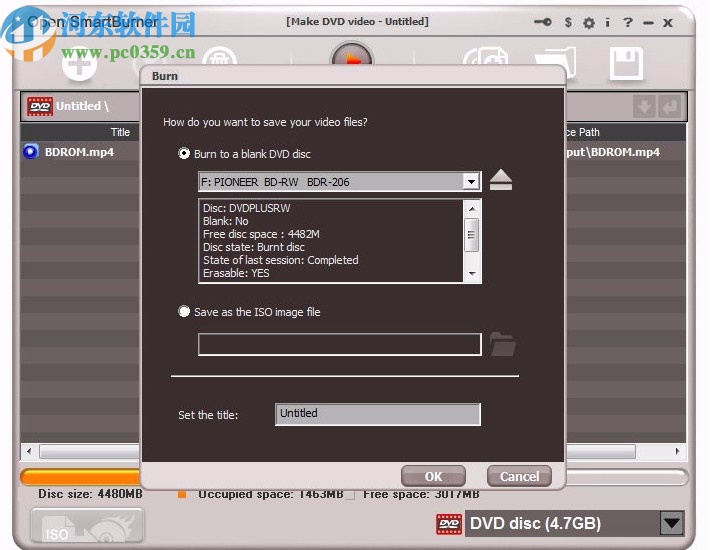Image resolution: width=710 pixels, height=550 pixels.
Task: Click the DVD icon by disc type selector
Action: click(x=449, y=524)
